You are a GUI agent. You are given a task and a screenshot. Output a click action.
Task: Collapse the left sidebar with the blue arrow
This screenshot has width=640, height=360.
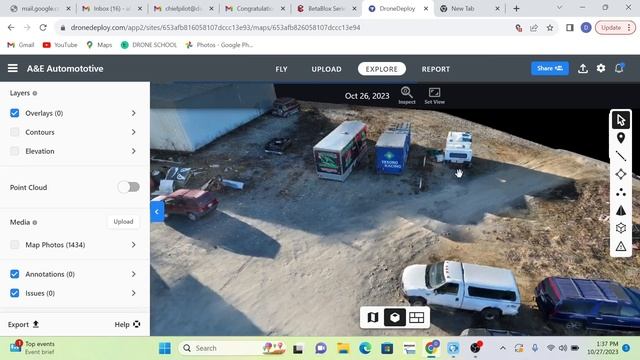pos(157,211)
